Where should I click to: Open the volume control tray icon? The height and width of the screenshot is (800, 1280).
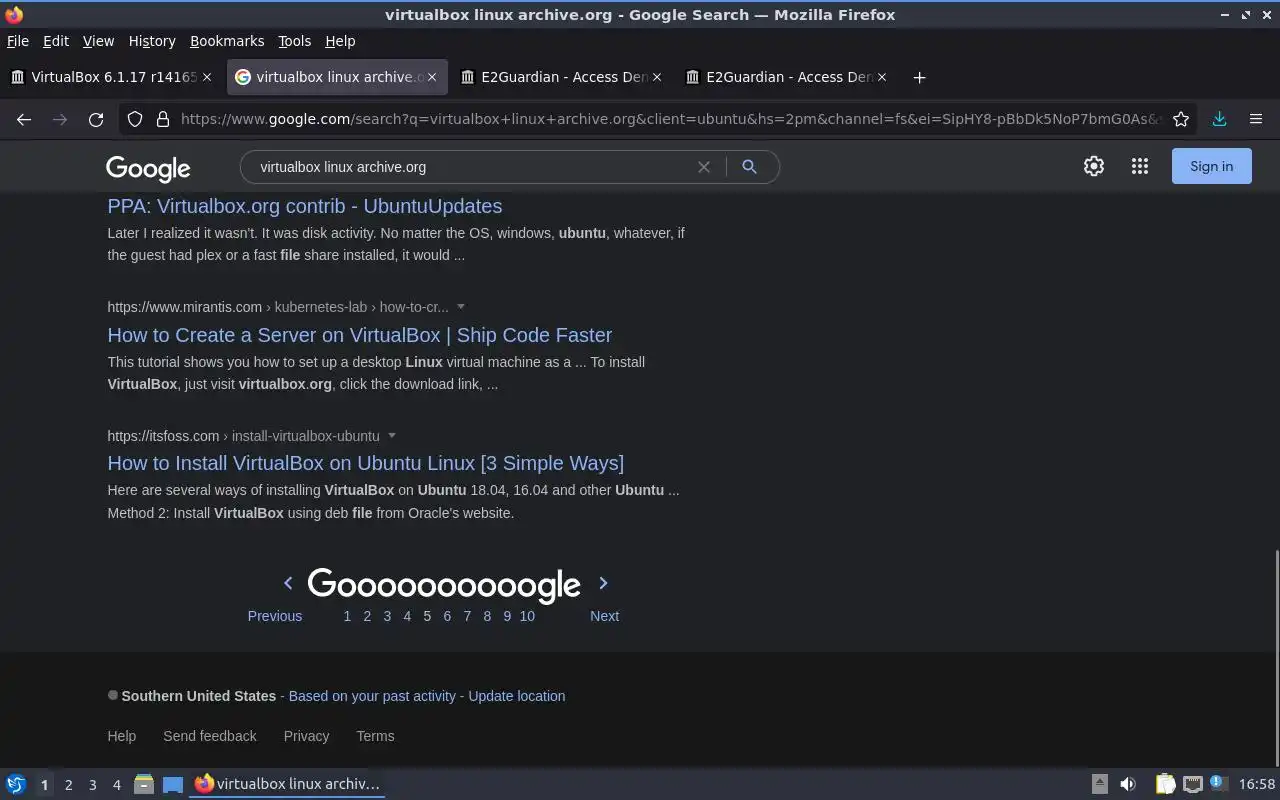click(x=1127, y=784)
